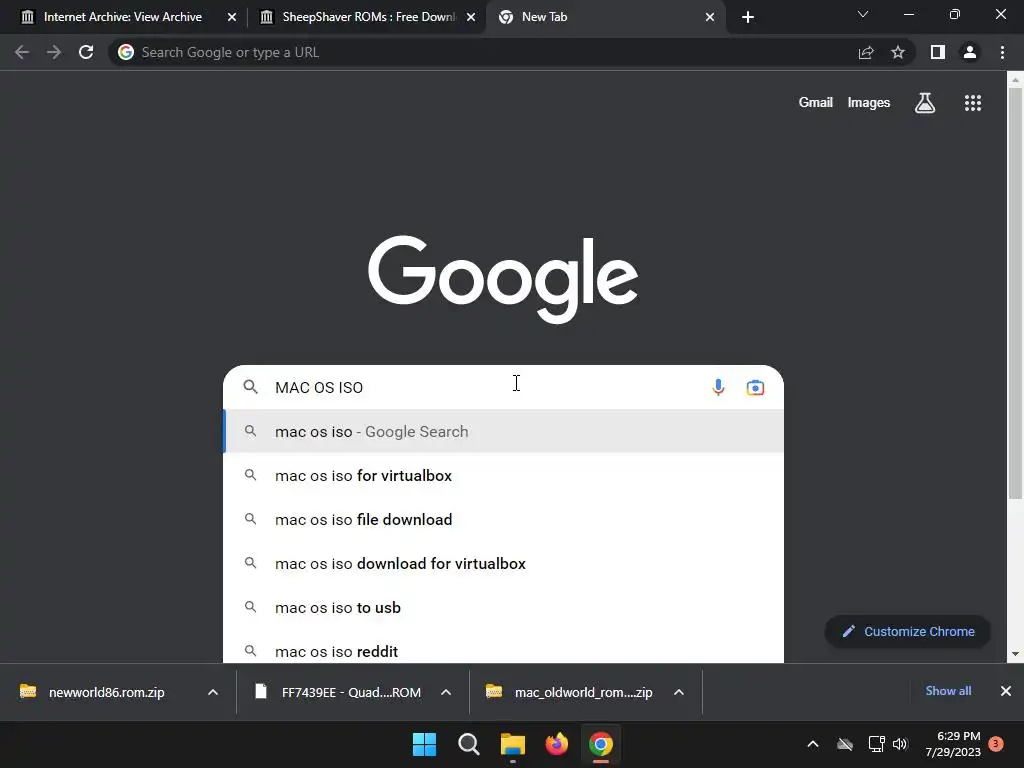Open the Windows Start menu
The width and height of the screenshot is (1024, 768).
coord(424,744)
